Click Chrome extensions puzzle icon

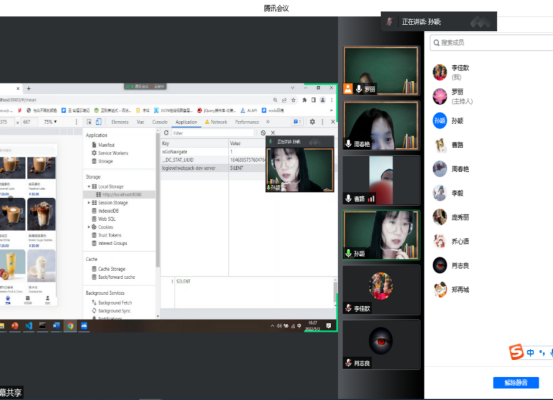pyautogui.click(x=304, y=100)
